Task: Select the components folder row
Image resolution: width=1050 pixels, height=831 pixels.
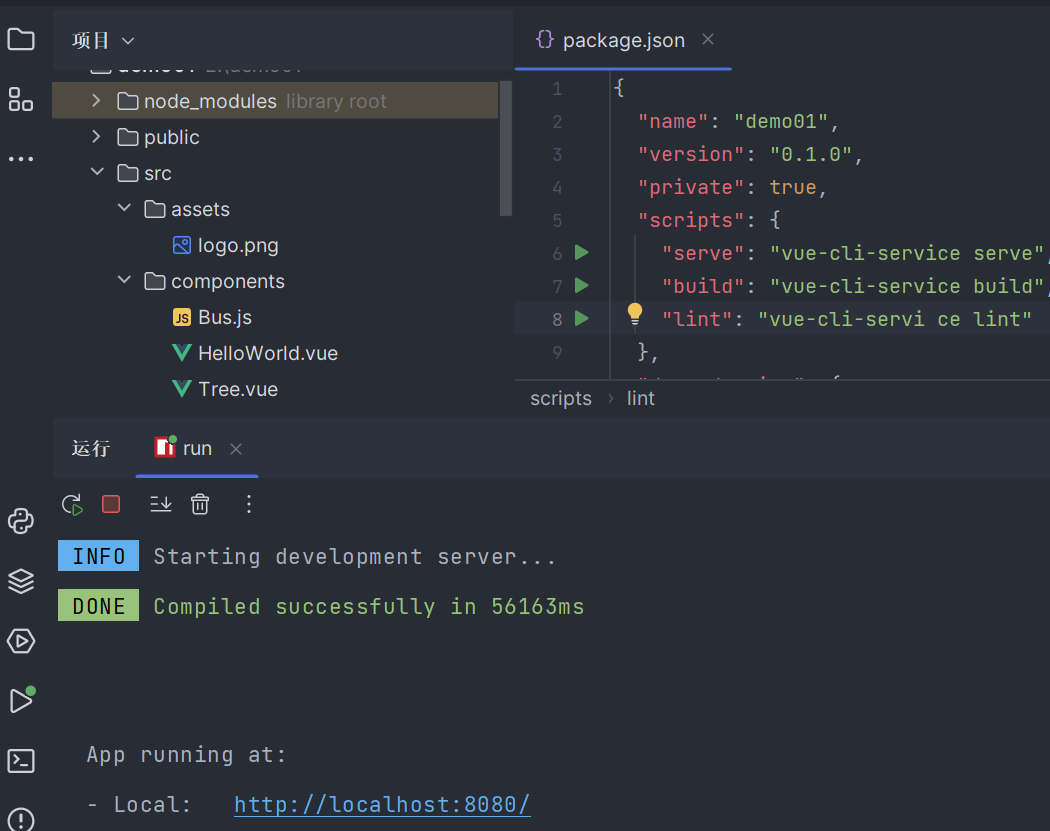Action: point(275,281)
